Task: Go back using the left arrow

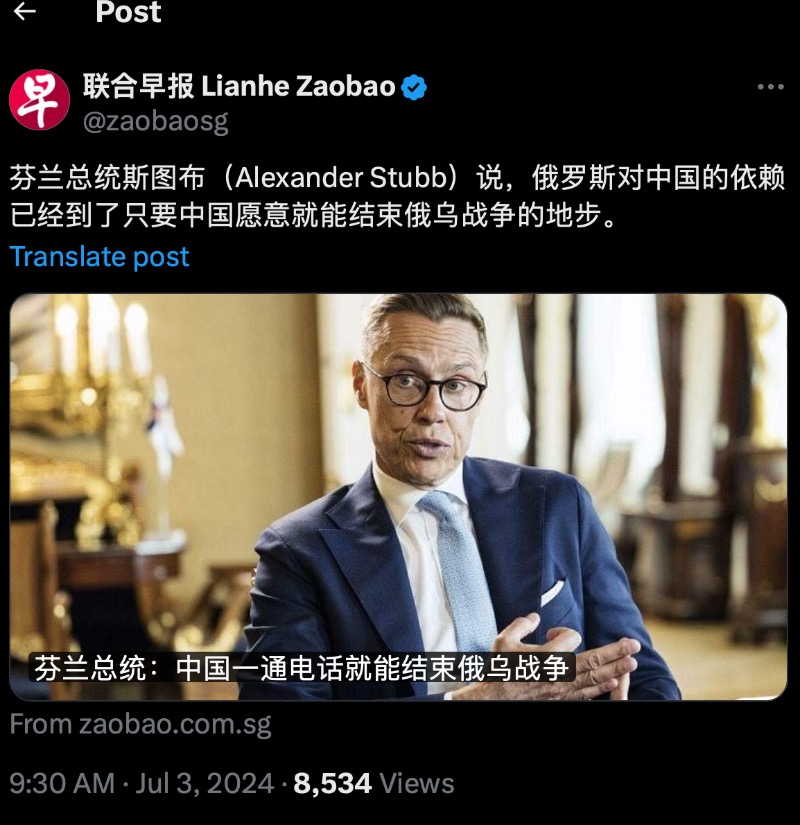Action: (x=24, y=11)
